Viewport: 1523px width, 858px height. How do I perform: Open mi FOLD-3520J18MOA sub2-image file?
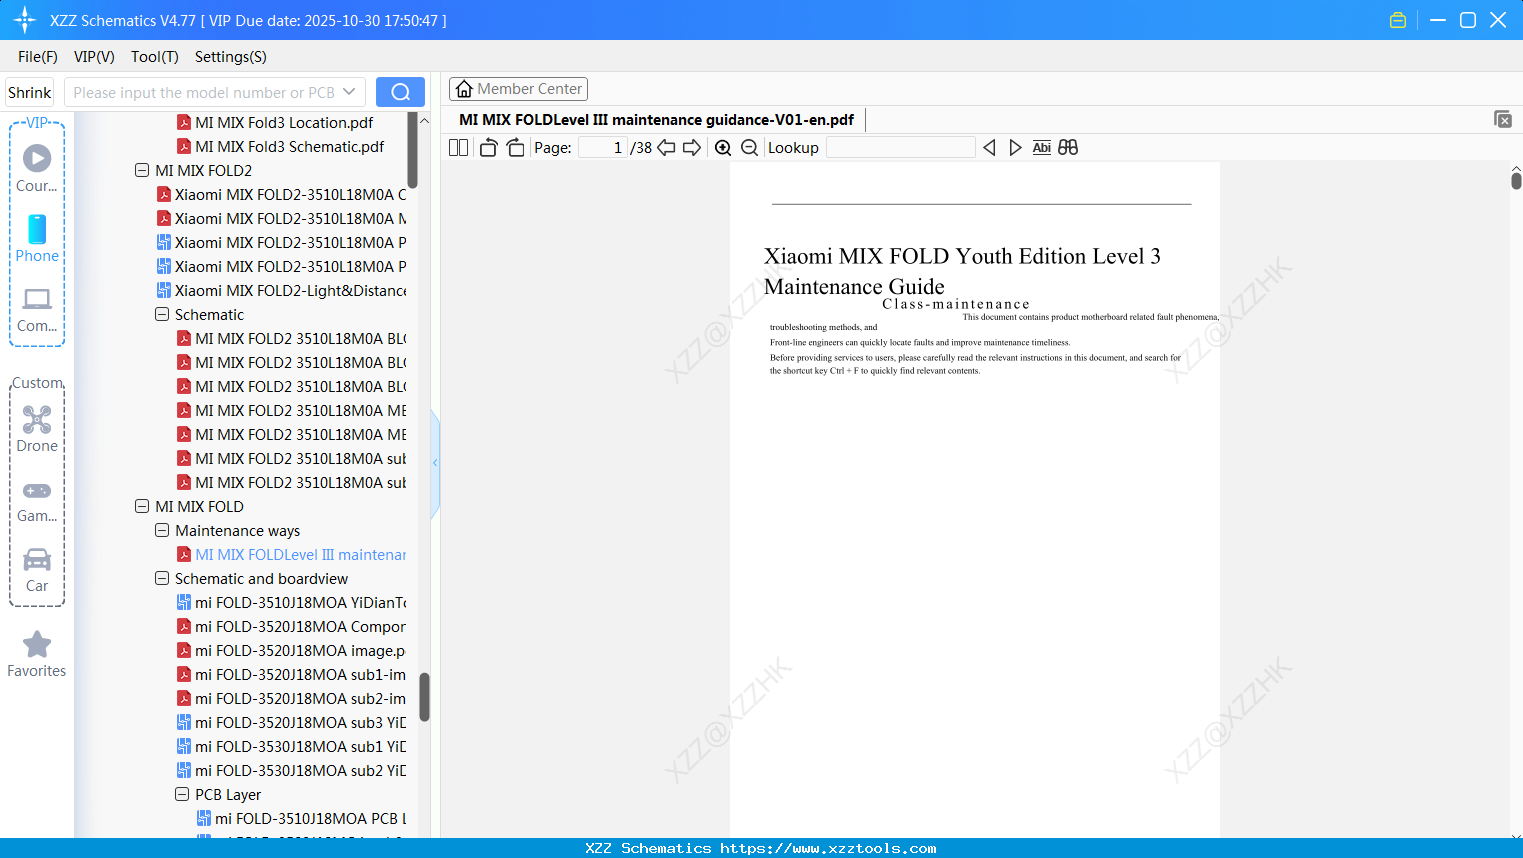pyautogui.click(x=292, y=699)
